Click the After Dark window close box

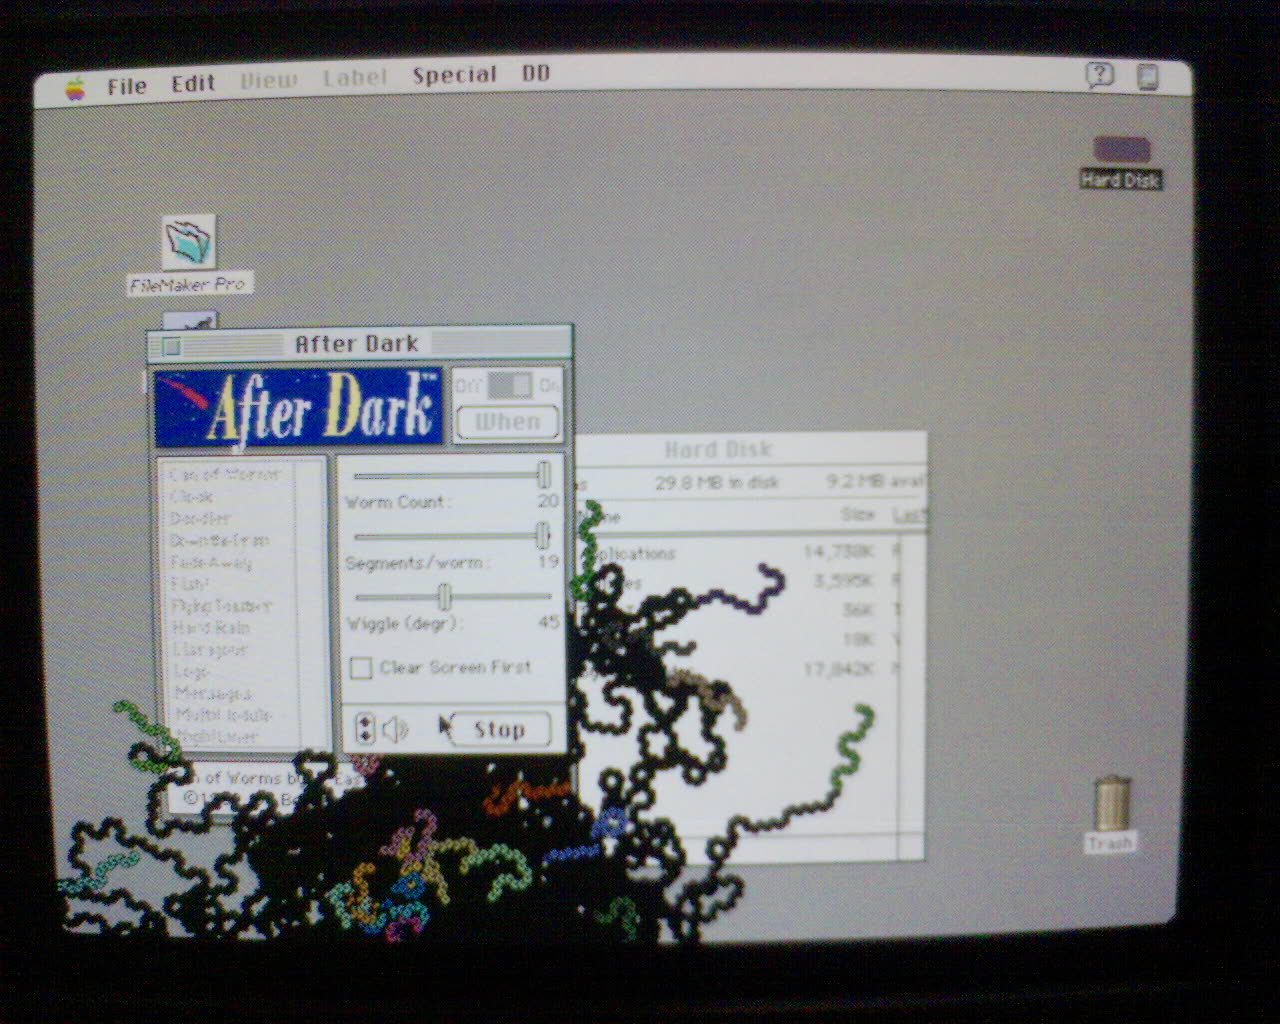(x=172, y=346)
